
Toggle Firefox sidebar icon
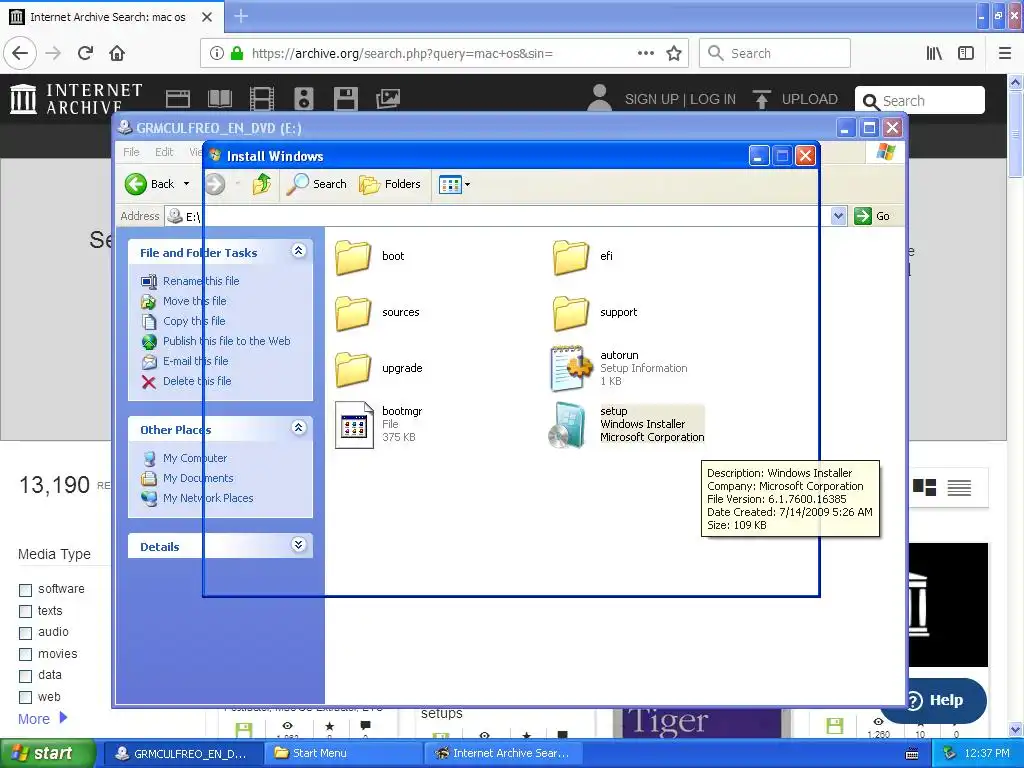tap(966, 54)
